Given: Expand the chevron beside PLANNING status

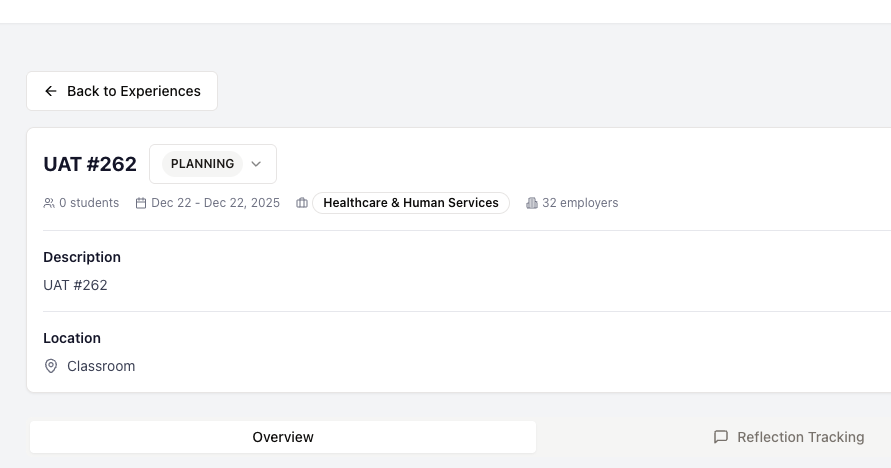Looking at the screenshot, I should coord(256,164).
